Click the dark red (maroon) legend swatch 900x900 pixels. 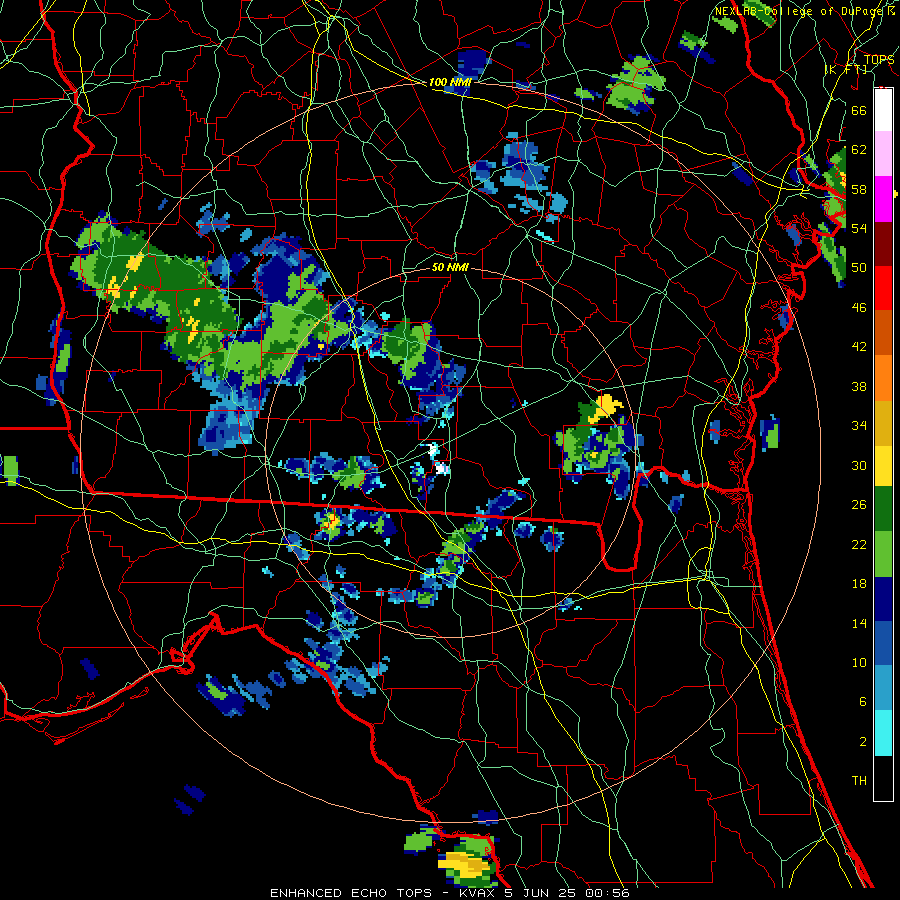(x=883, y=244)
